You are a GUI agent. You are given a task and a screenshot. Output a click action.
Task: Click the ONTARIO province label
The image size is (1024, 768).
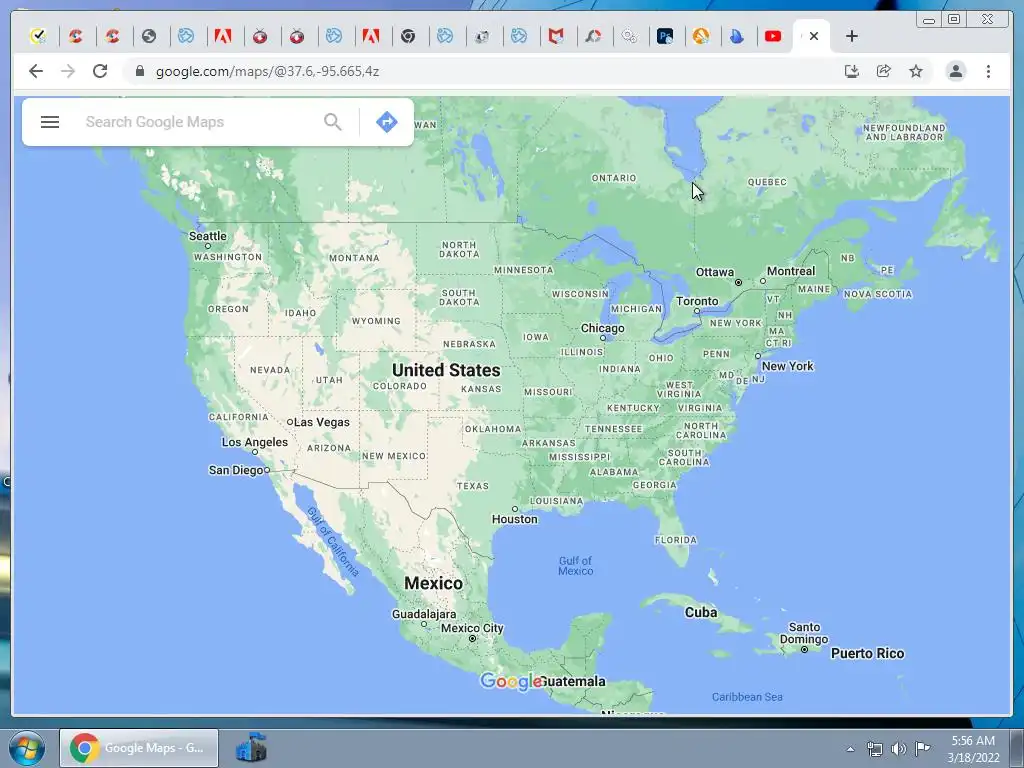click(x=613, y=178)
